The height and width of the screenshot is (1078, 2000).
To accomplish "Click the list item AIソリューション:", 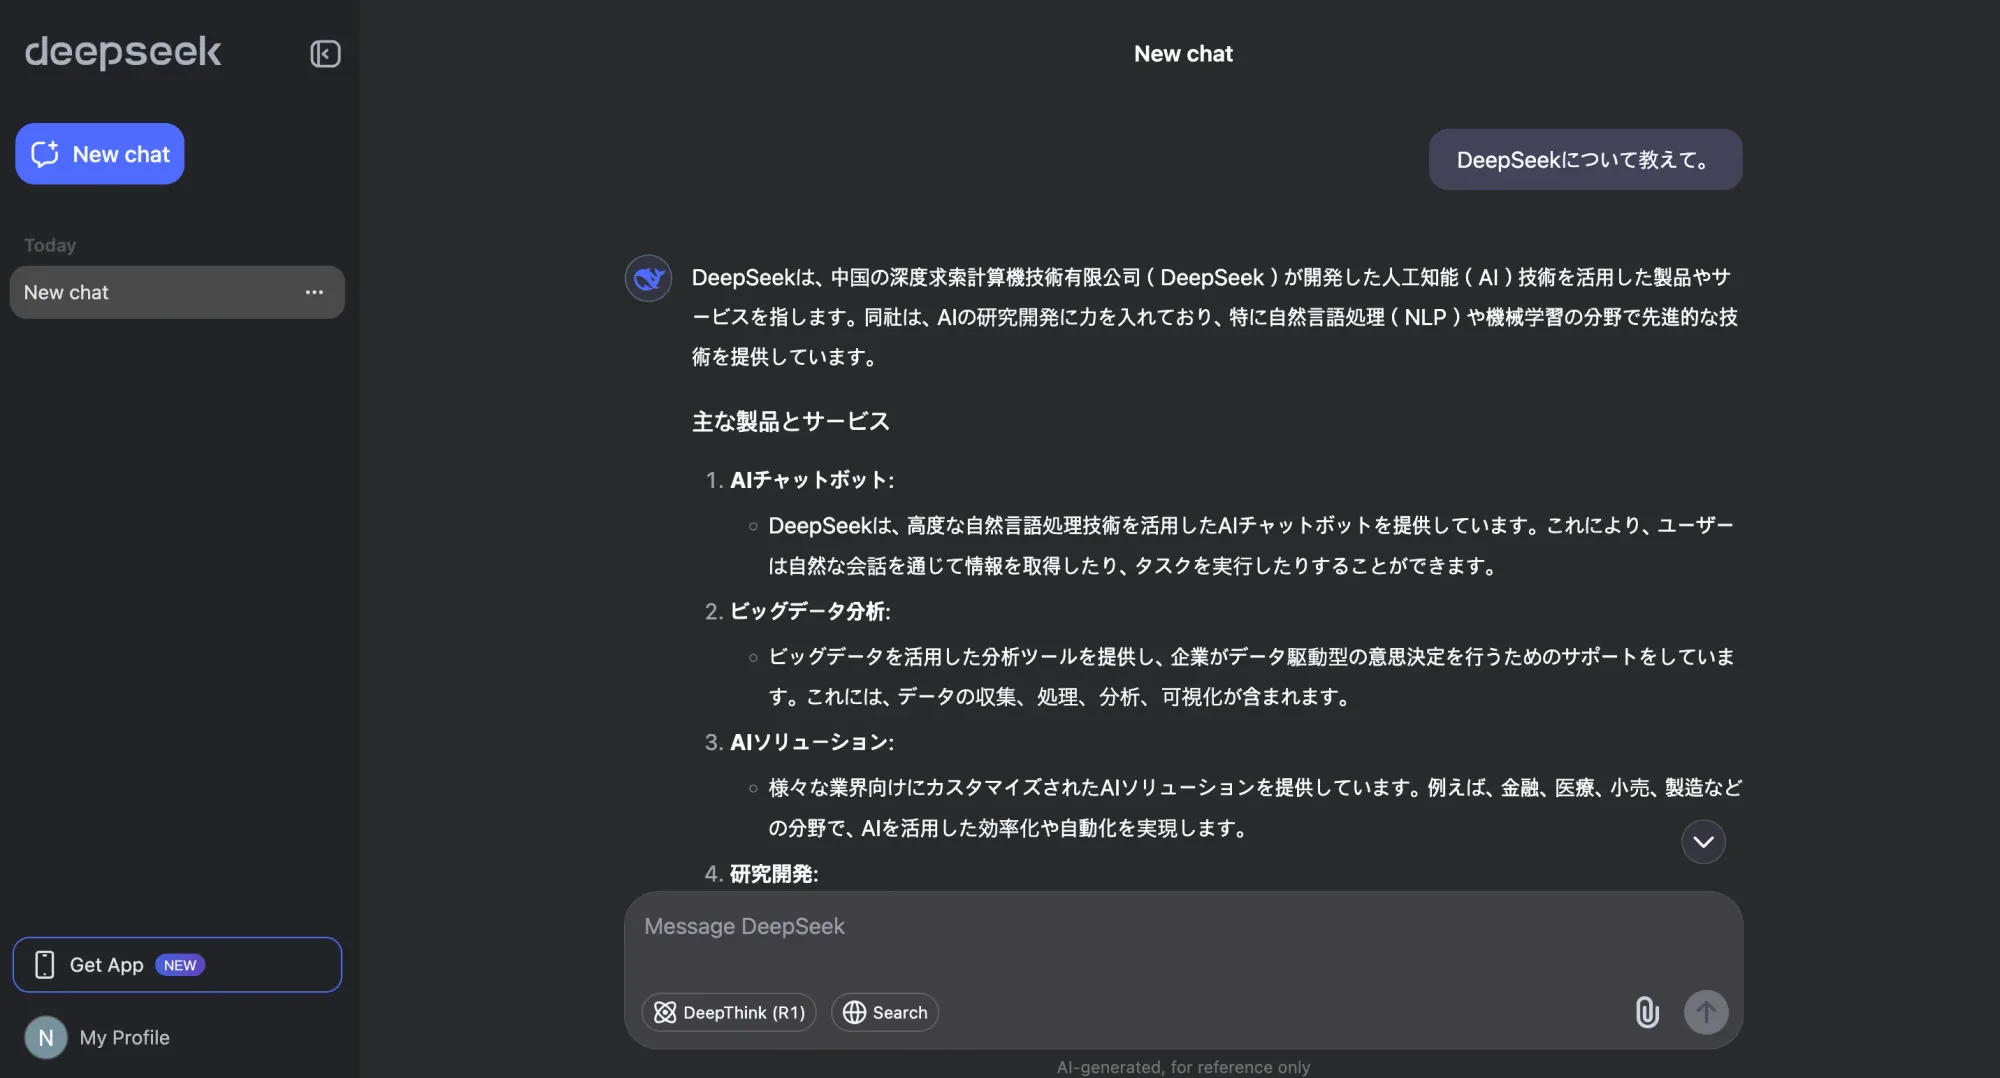I will click(812, 742).
